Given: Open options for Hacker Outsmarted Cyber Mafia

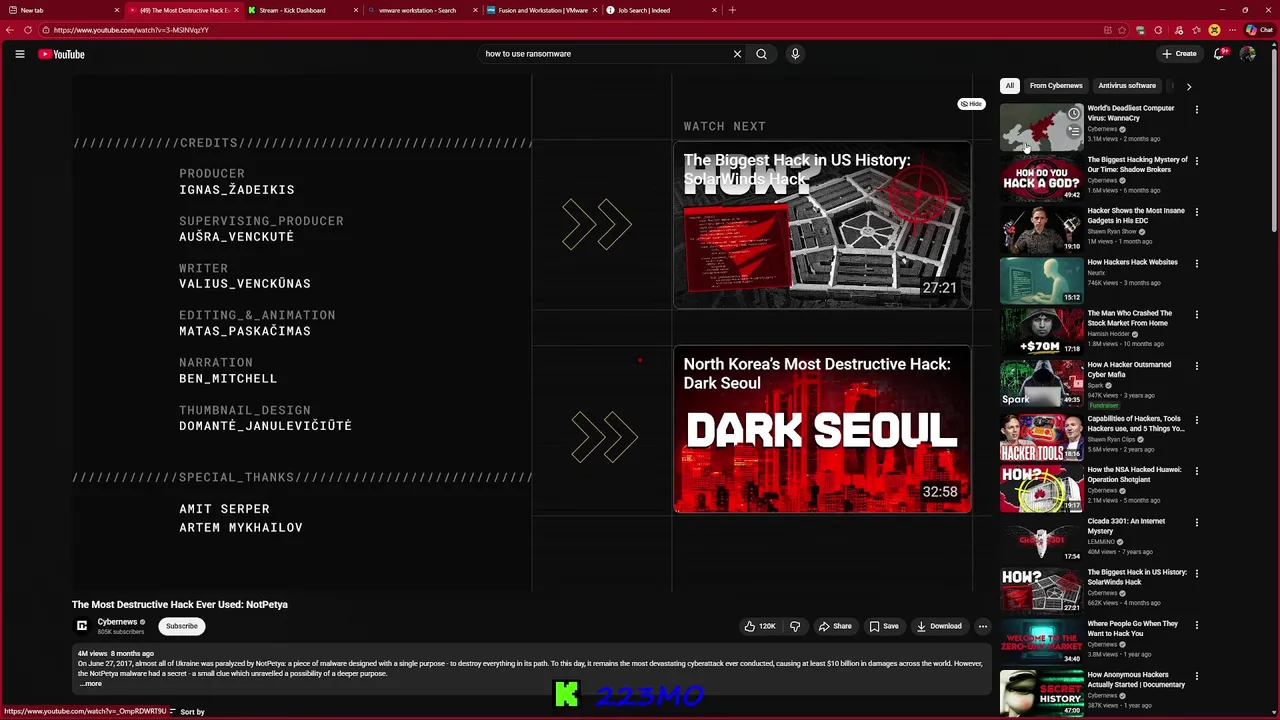Looking at the screenshot, I should pos(1196,366).
